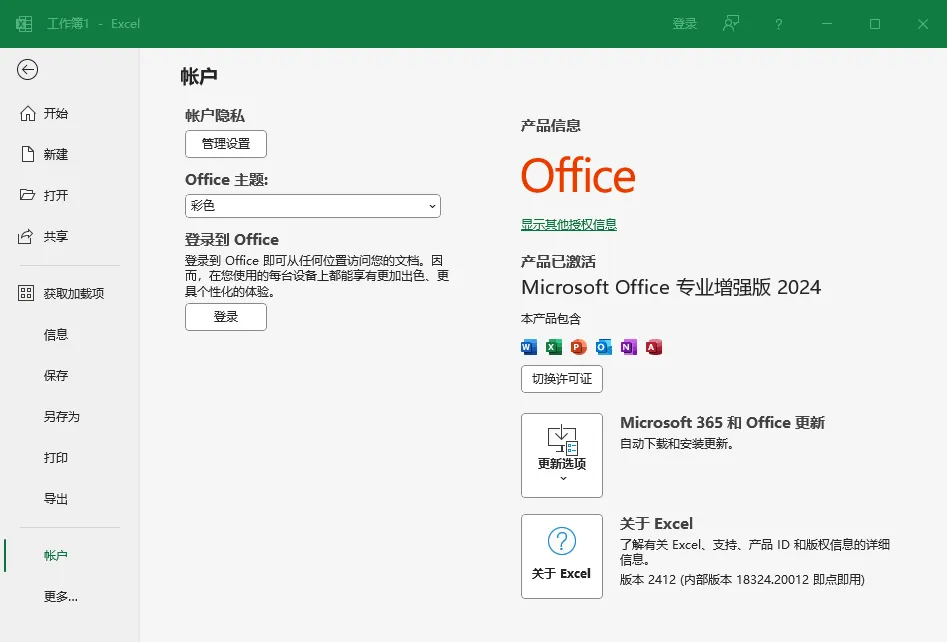Click the 显示其他授权信息 link
Screen dimensions: 947x642
(x=569, y=225)
